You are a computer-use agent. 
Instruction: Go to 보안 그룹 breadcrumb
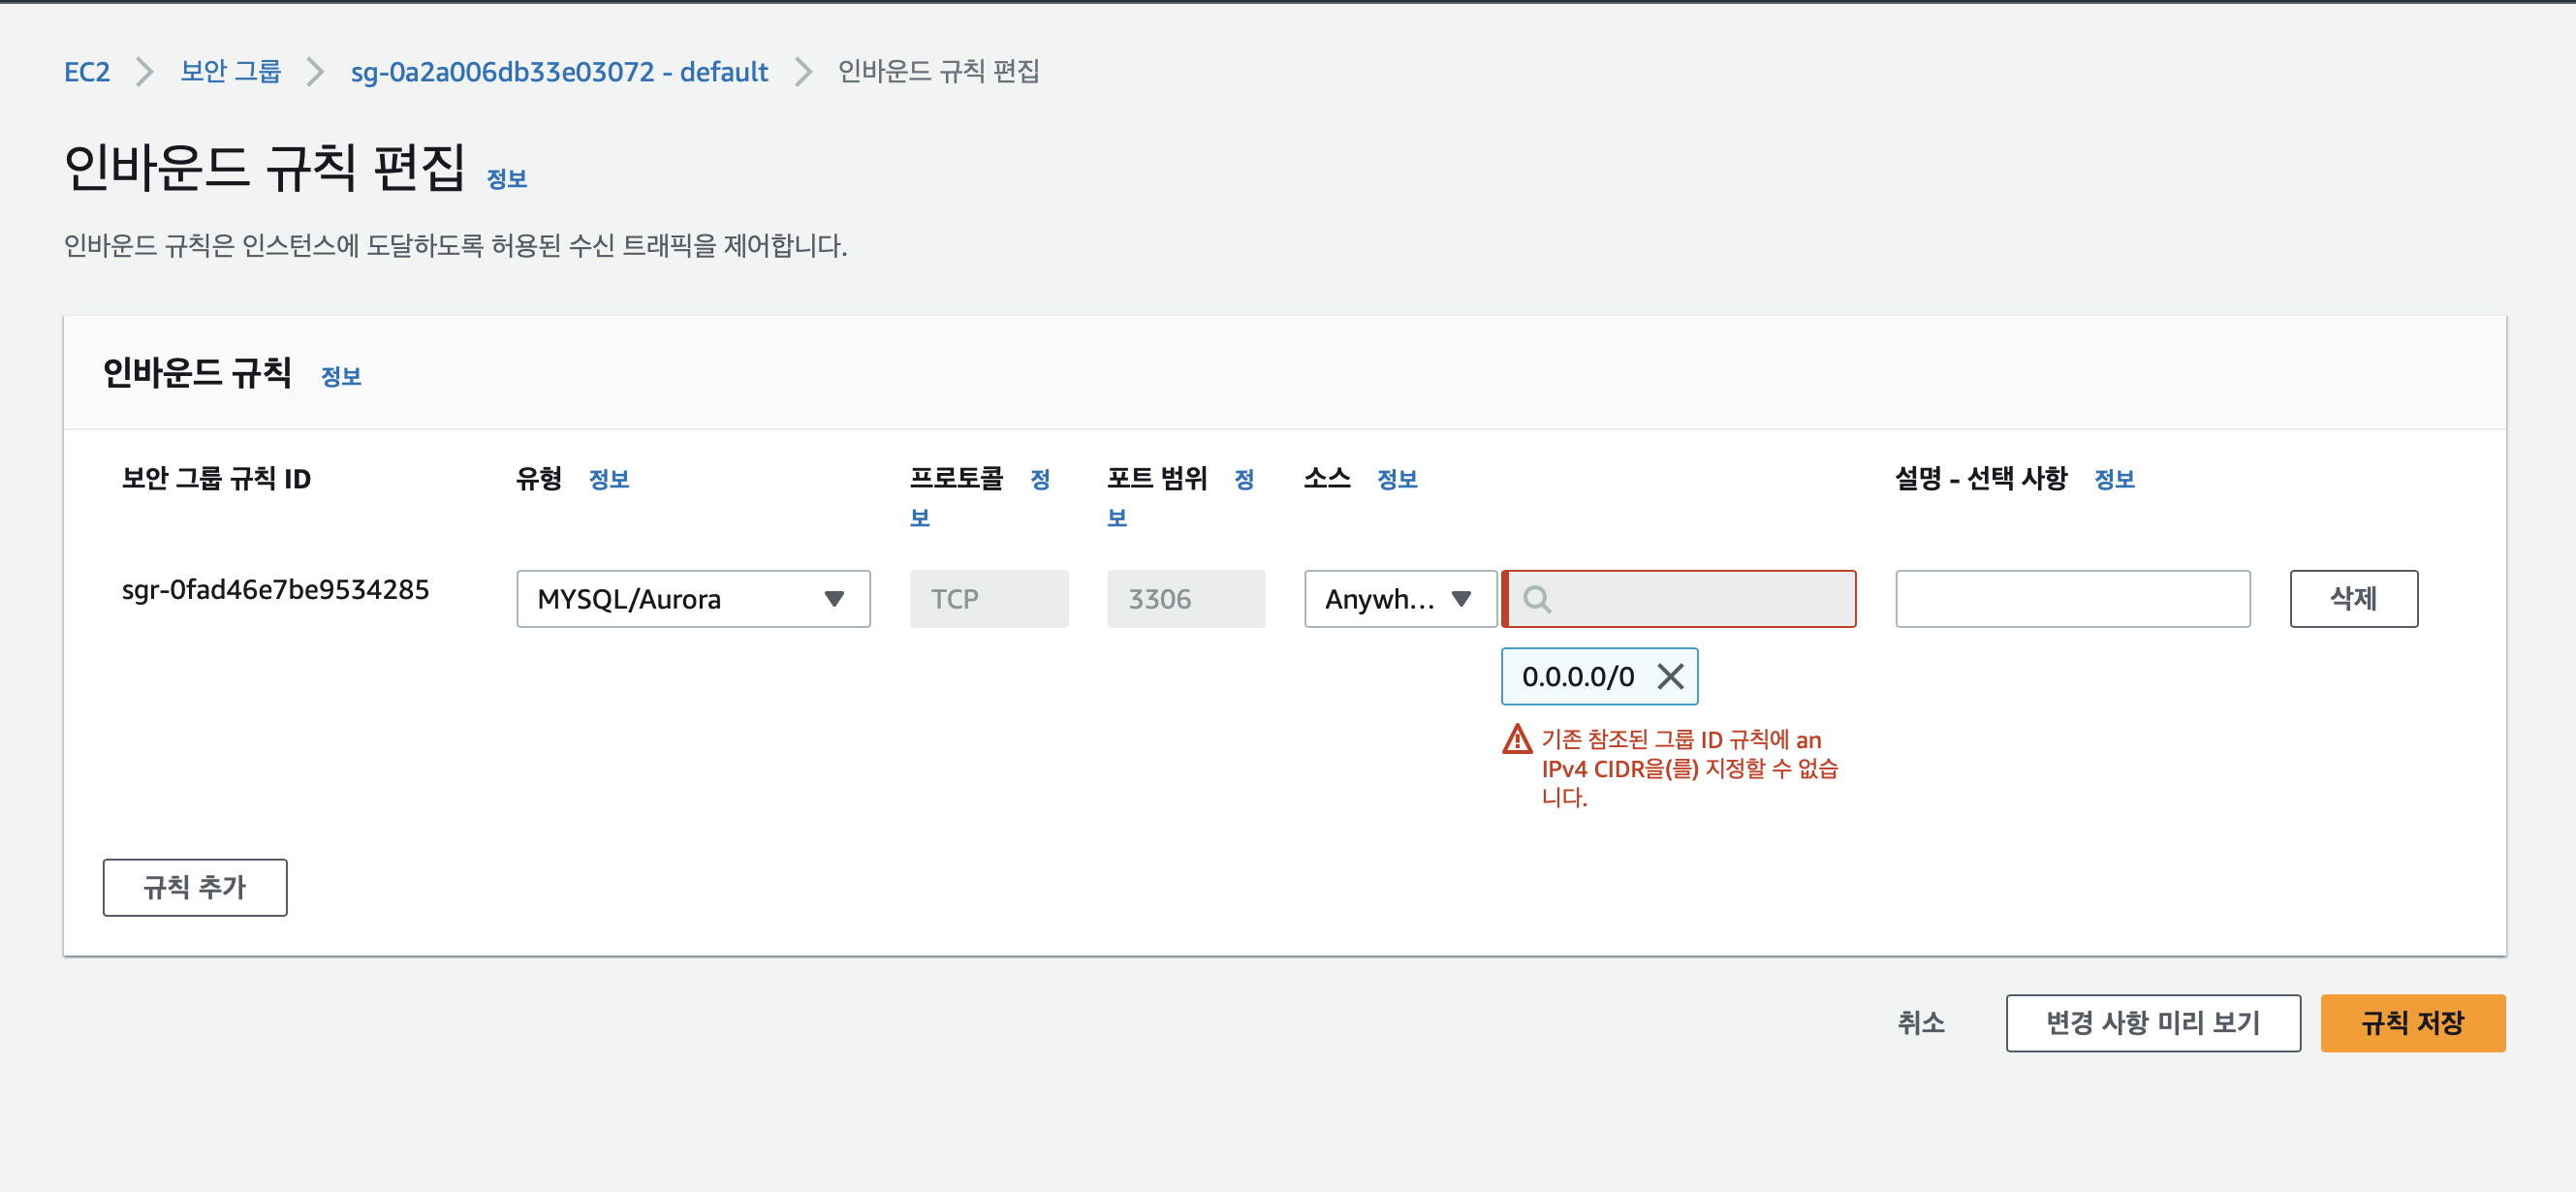(231, 72)
